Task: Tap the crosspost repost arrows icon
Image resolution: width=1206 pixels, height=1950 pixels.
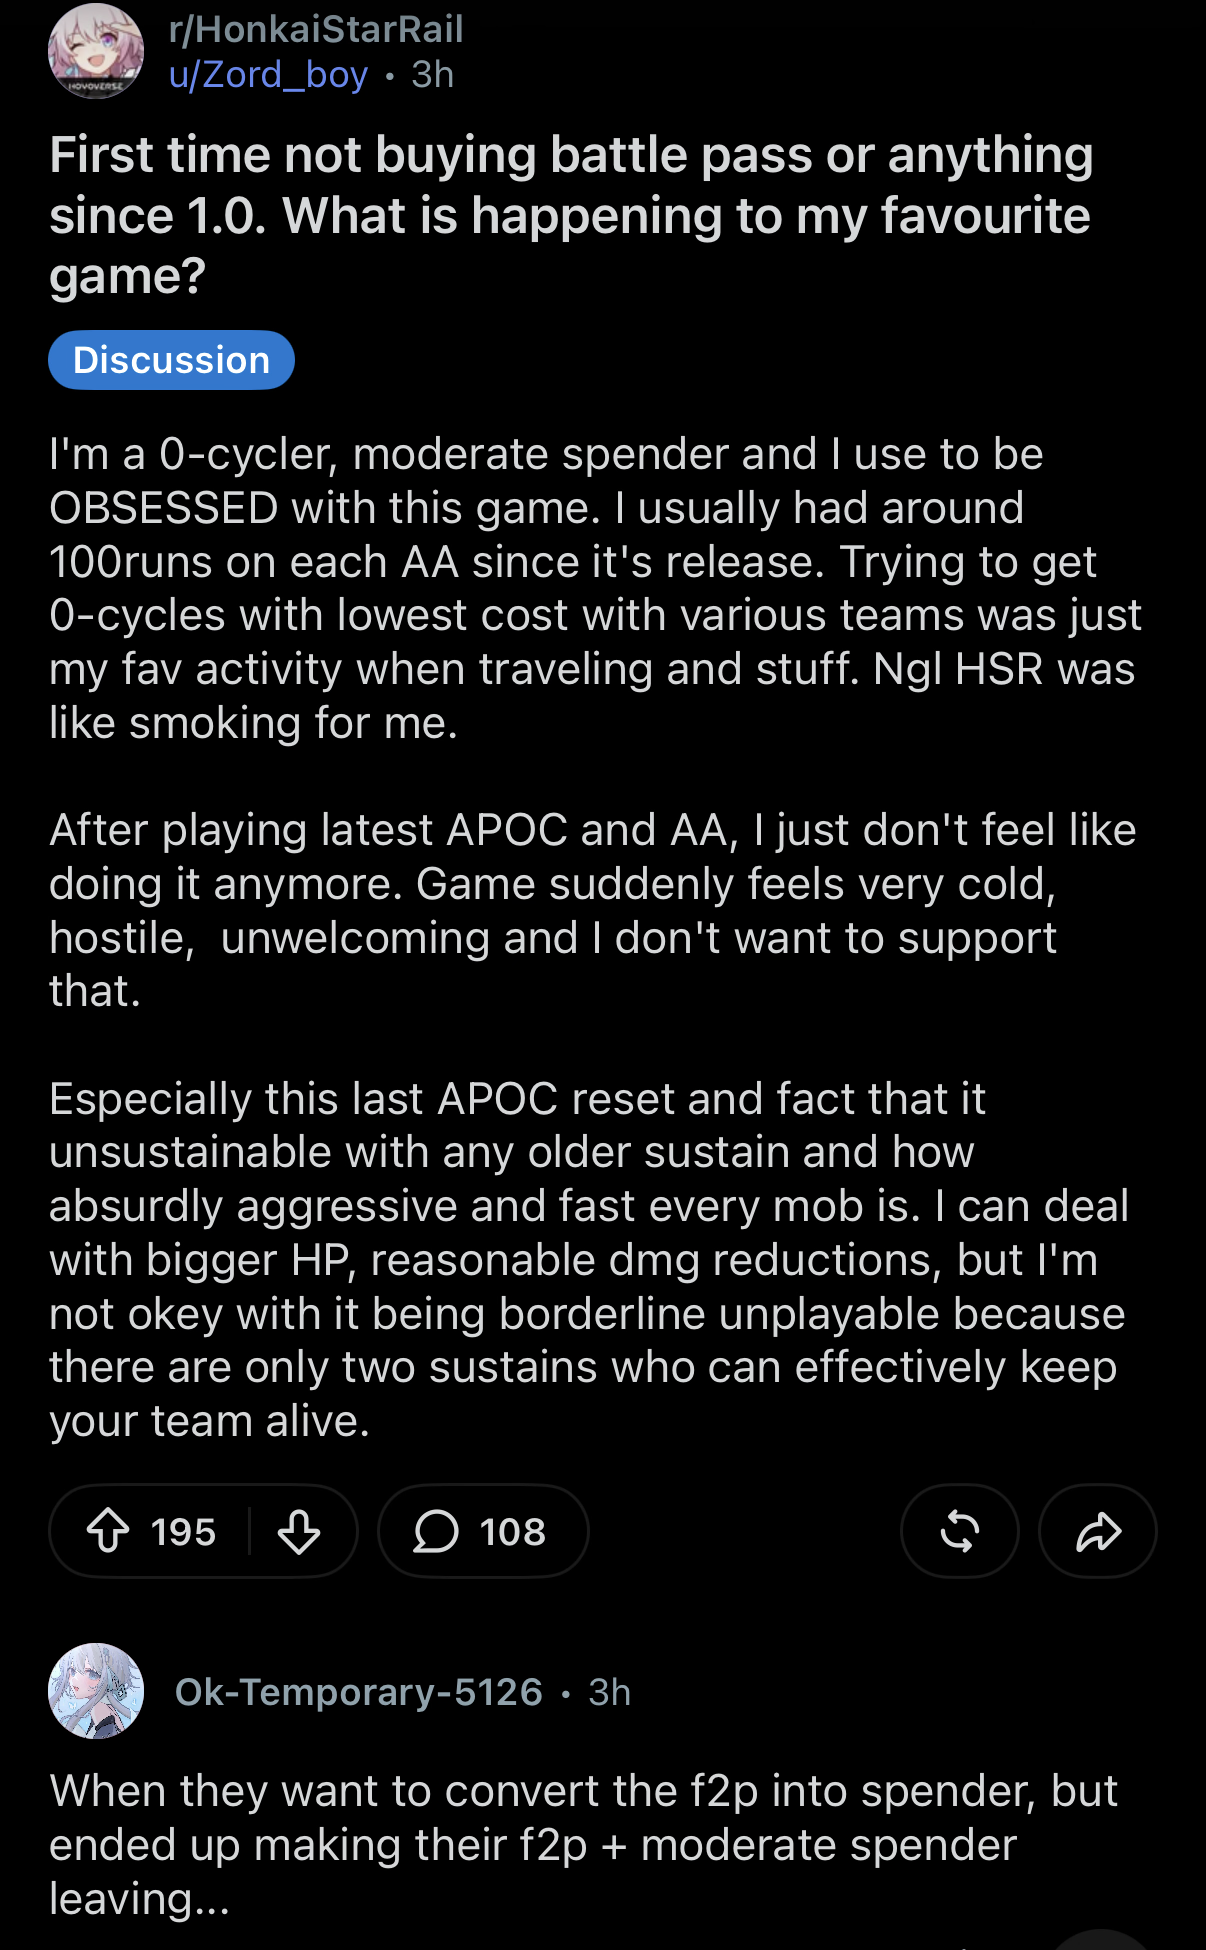Action: 960,1531
